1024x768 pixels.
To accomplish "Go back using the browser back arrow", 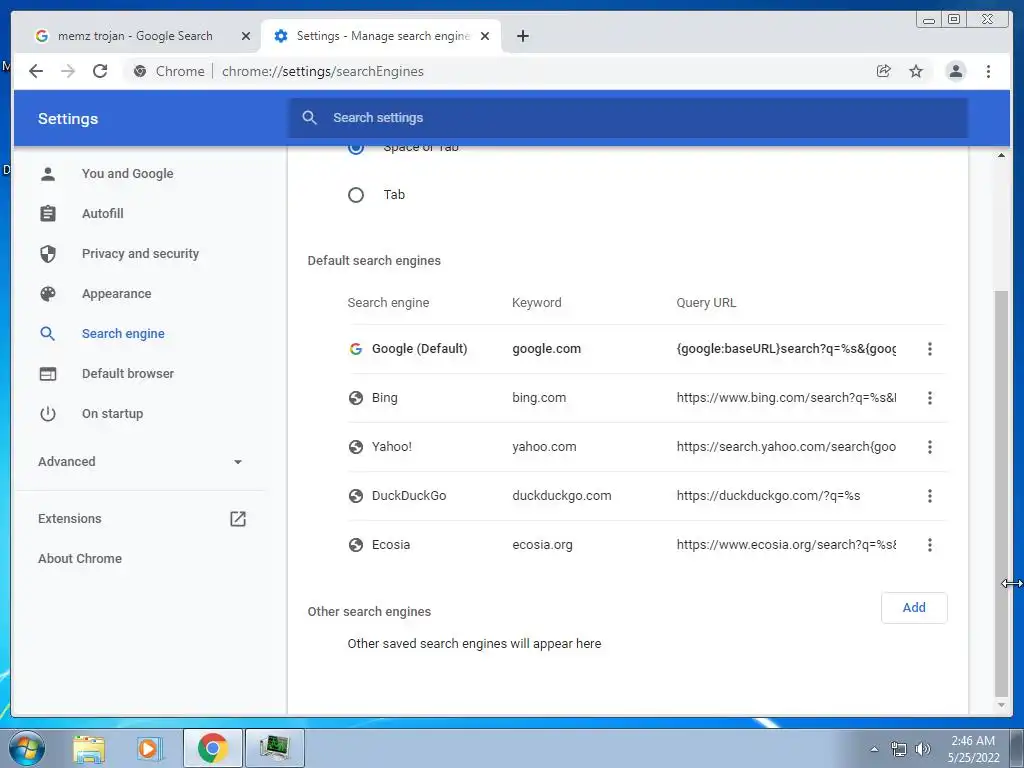I will (x=36, y=71).
